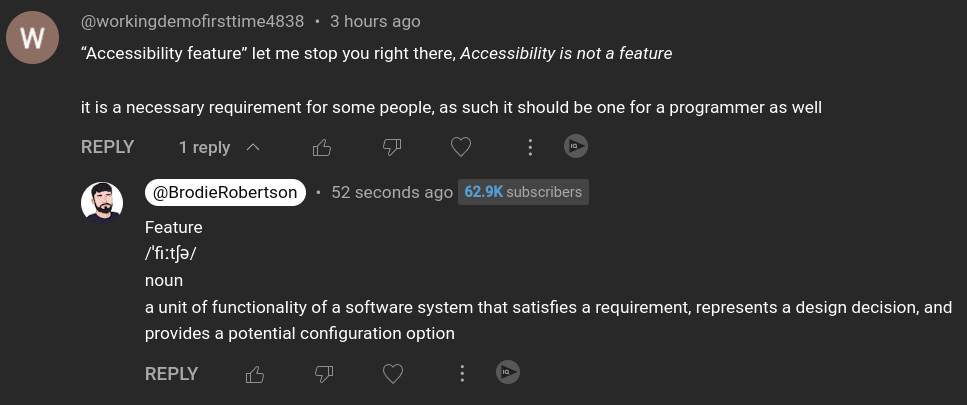
Task: Like the workingdemofirsttime4838 comment
Action: click(321, 148)
